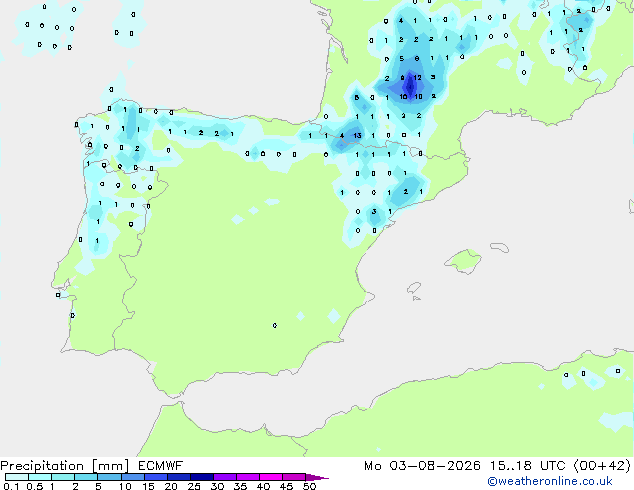Select the "30" legend label
This screenshot has width=634, height=490.
217,486
